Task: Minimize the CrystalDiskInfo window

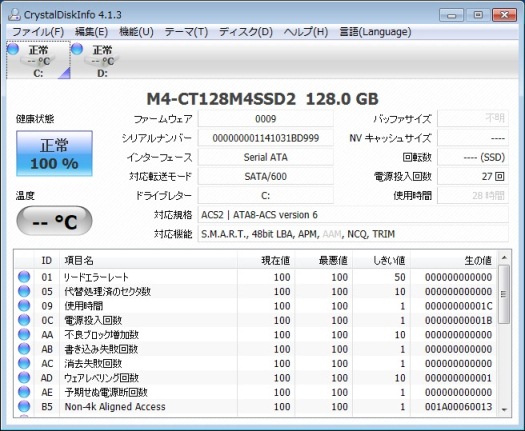Action: 451,15
